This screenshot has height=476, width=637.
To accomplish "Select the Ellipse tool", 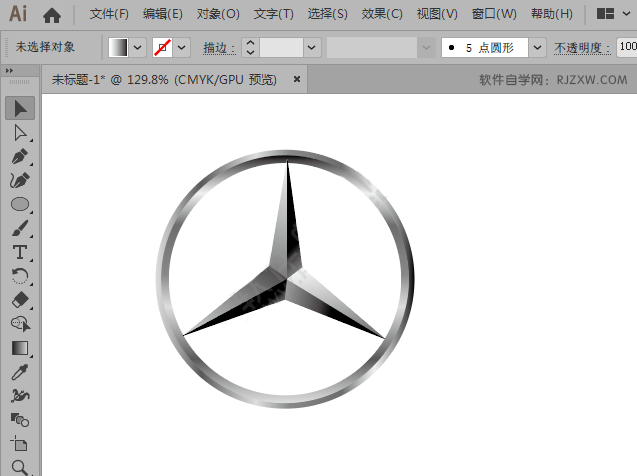I will click(x=20, y=204).
